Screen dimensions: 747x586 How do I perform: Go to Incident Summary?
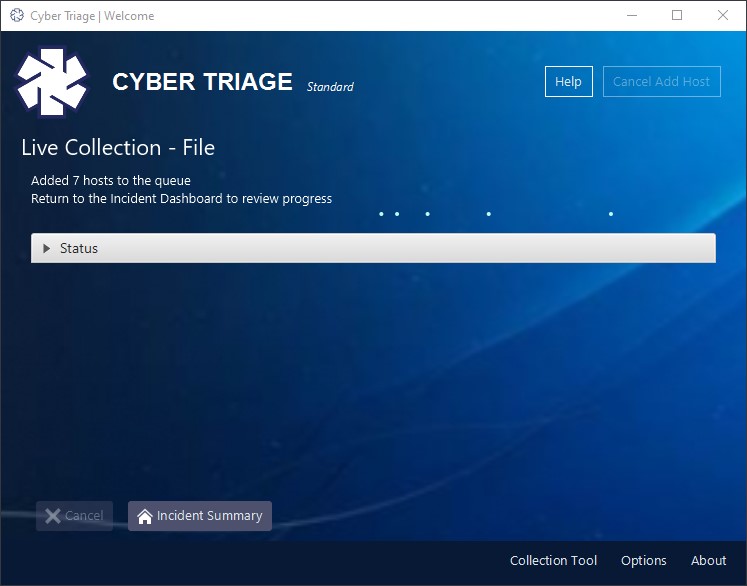tap(200, 516)
